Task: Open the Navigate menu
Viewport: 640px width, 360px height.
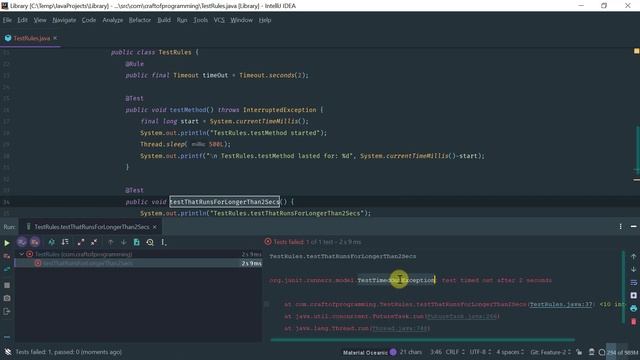Action: click(64, 20)
